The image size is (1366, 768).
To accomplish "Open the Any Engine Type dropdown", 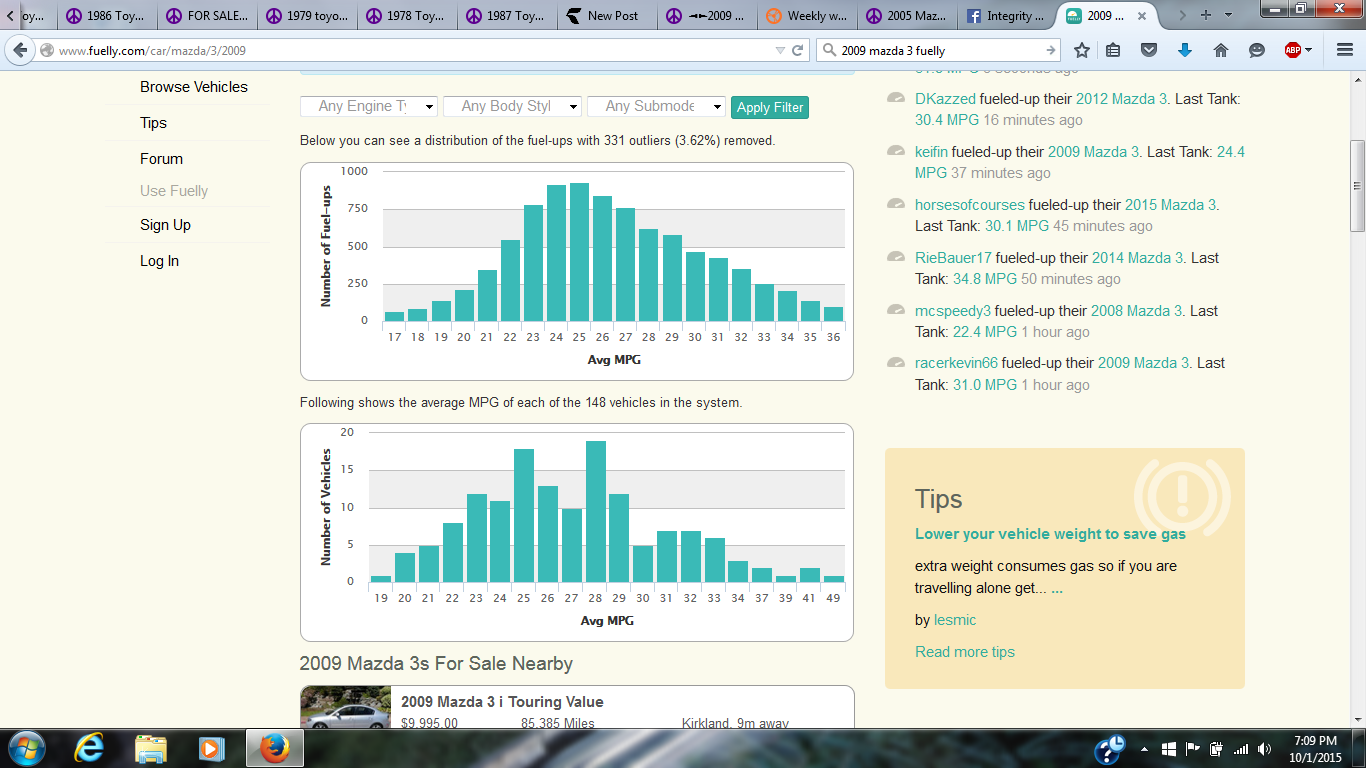I will click(369, 106).
